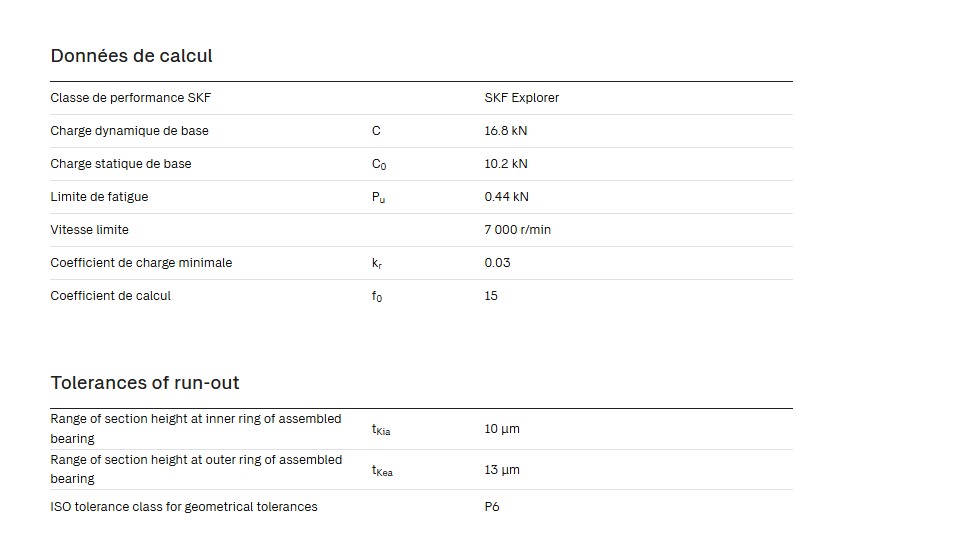Click the 13 µm outer ring value
Screen dimensions: 961x555
pos(502,470)
